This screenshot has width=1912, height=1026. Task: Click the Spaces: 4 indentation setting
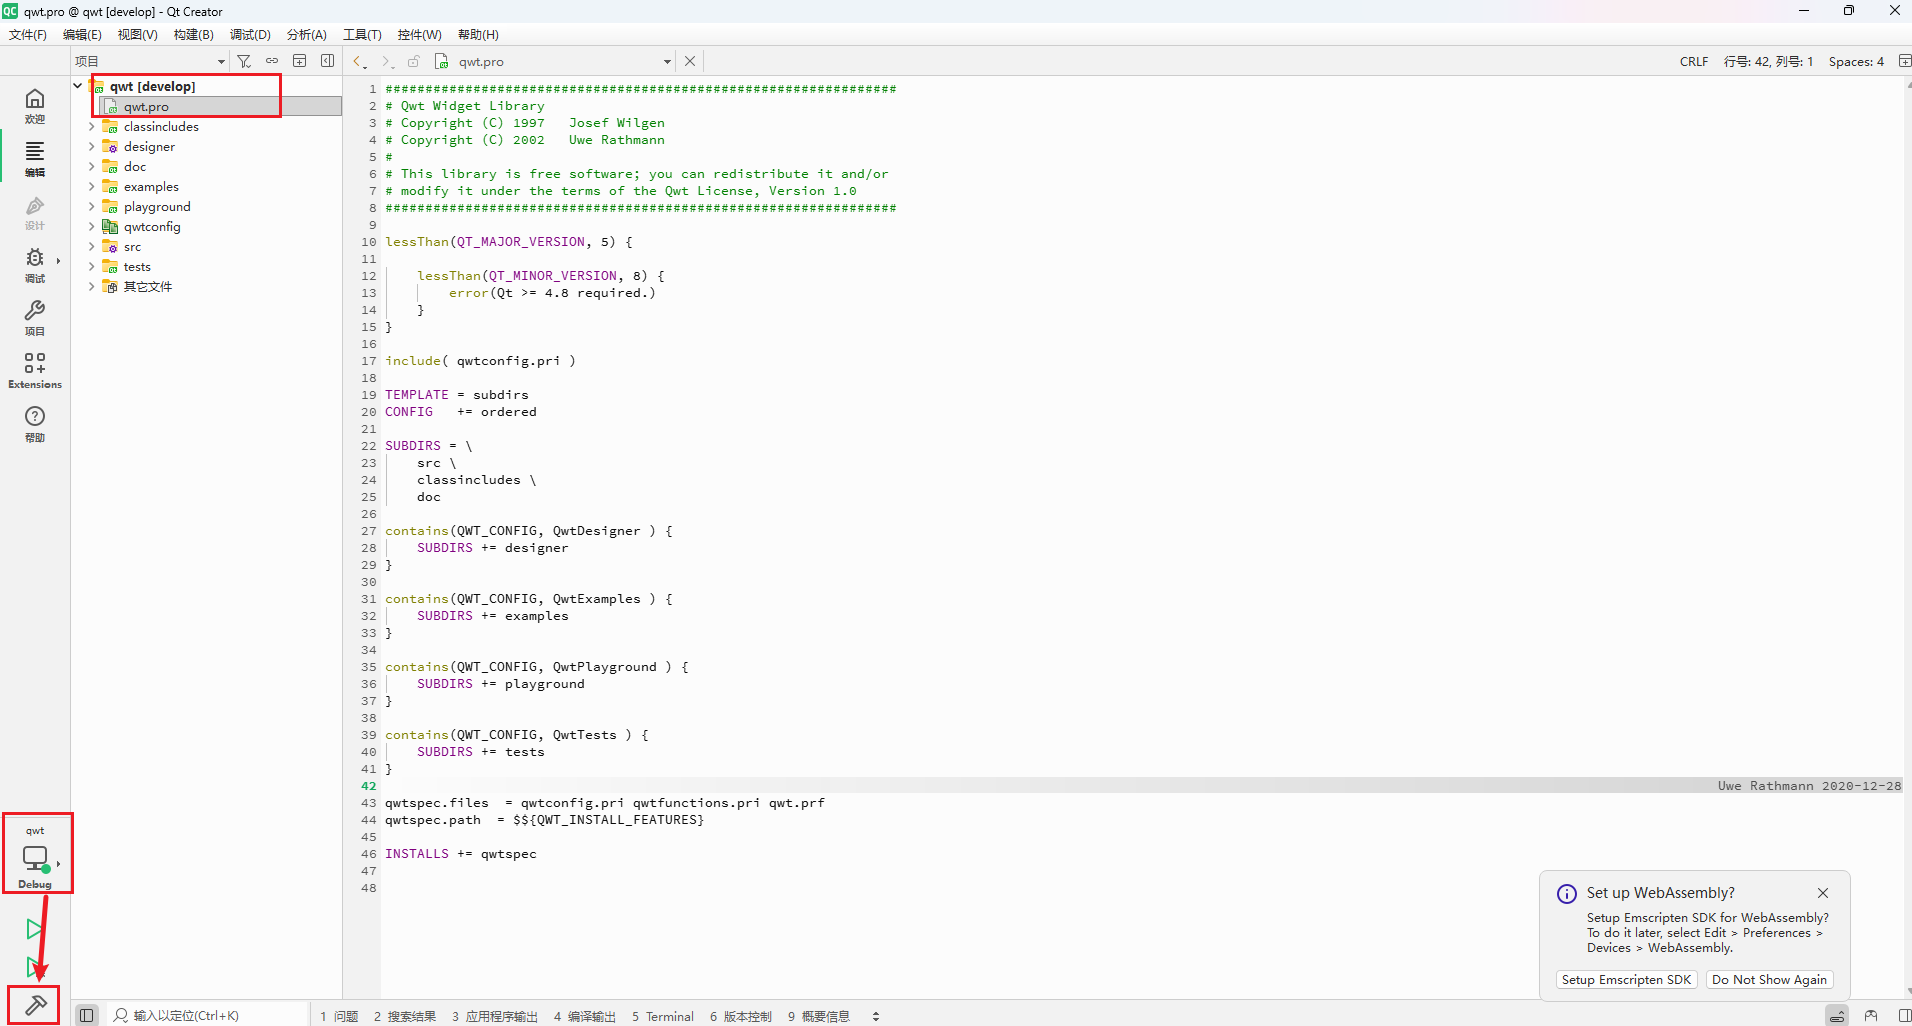click(x=1856, y=62)
